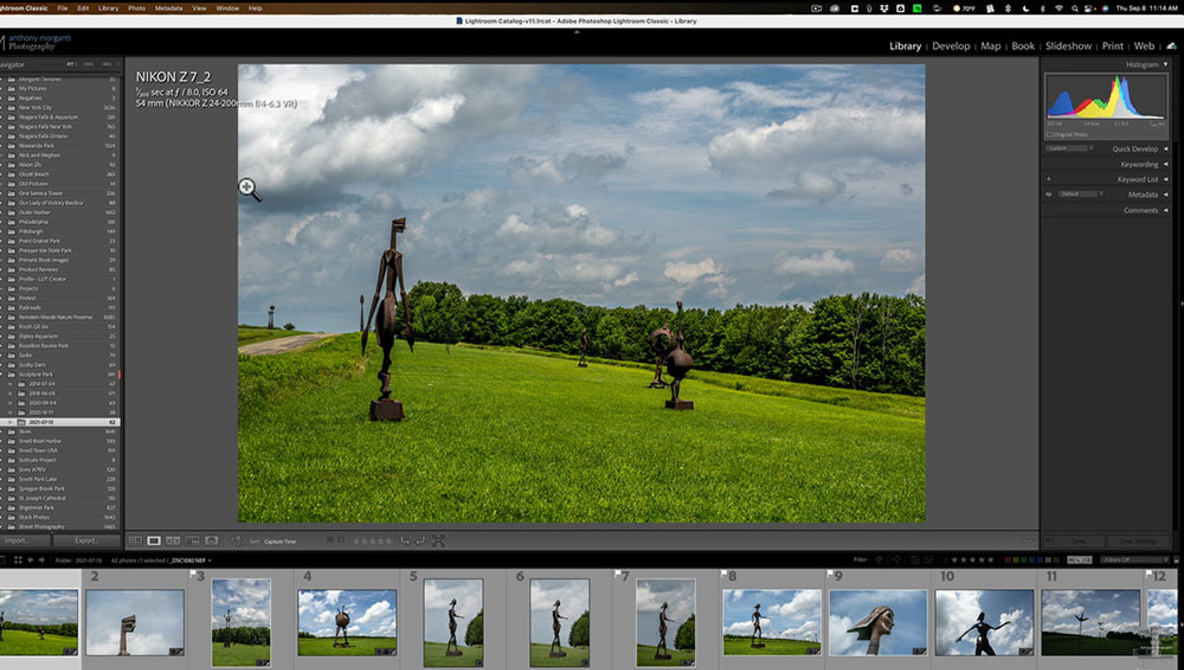Switch to the Develop module
The width and height of the screenshot is (1184, 670).
click(951, 46)
